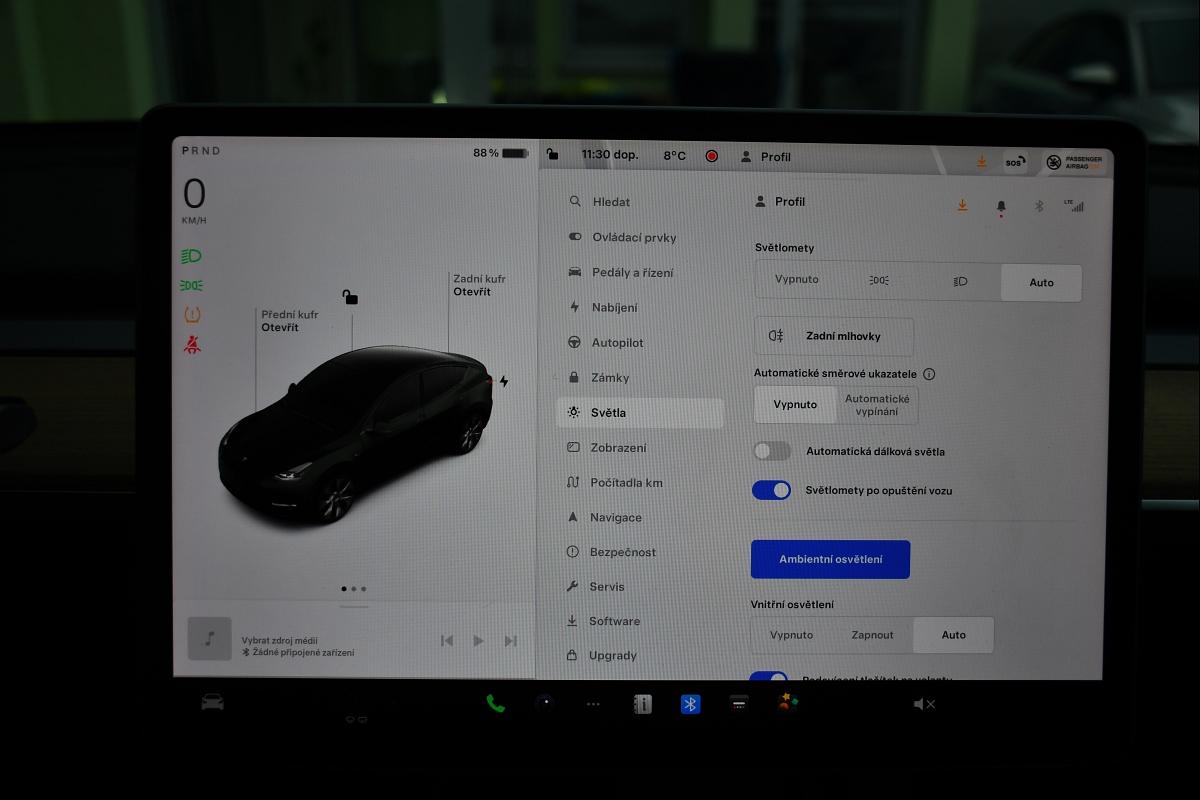Tap the info icon beside Automatické směrové ukazatele
Image resolution: width=1200 pixels, height=800 pixels.
pos(929,374)
